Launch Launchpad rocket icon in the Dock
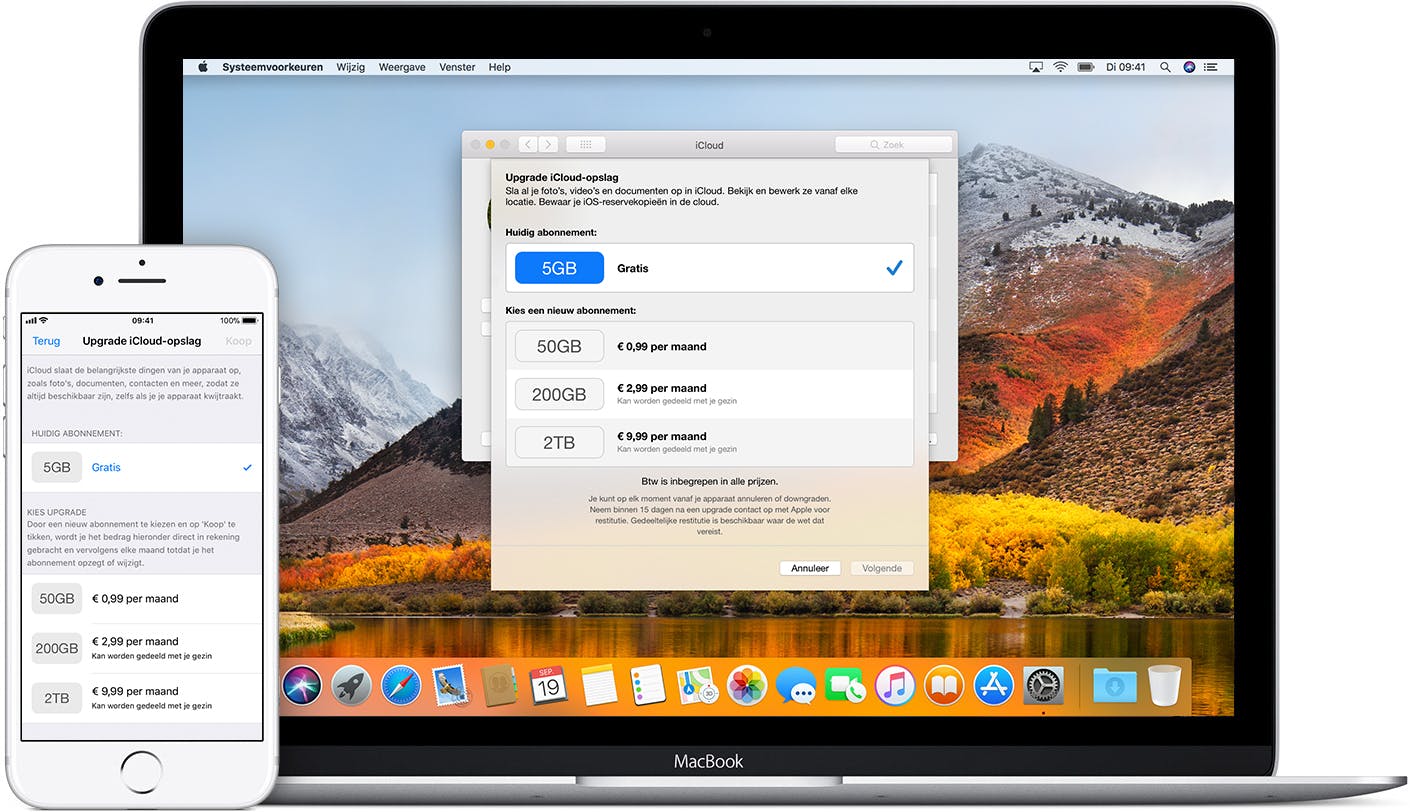The height and width of the screenshot is (812, 1410). coord(351,686)
